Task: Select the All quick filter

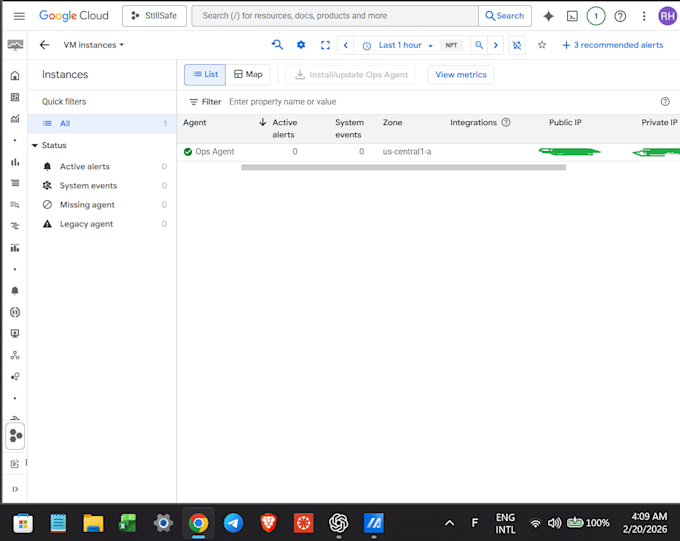Action: (x=102, y=124)
